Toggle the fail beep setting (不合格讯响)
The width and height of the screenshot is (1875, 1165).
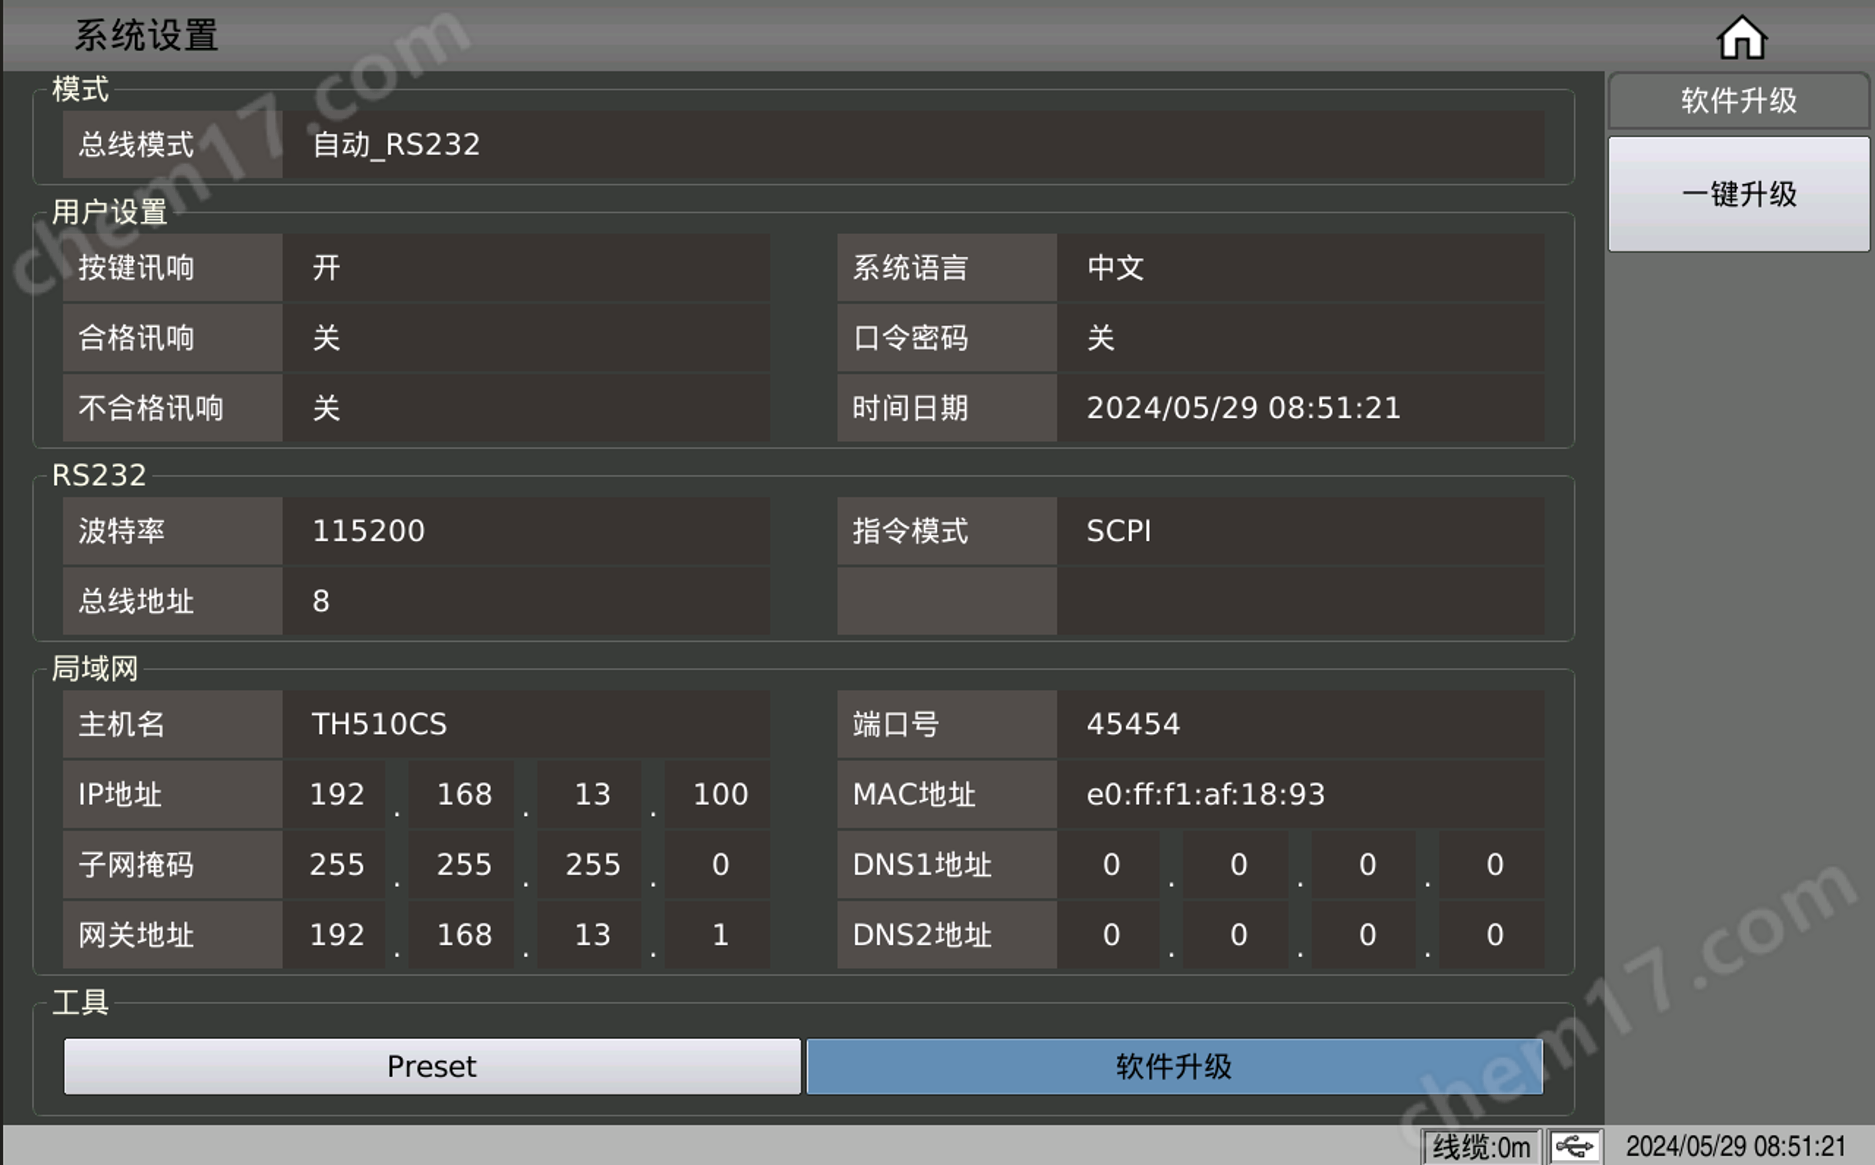pos(526,408)
